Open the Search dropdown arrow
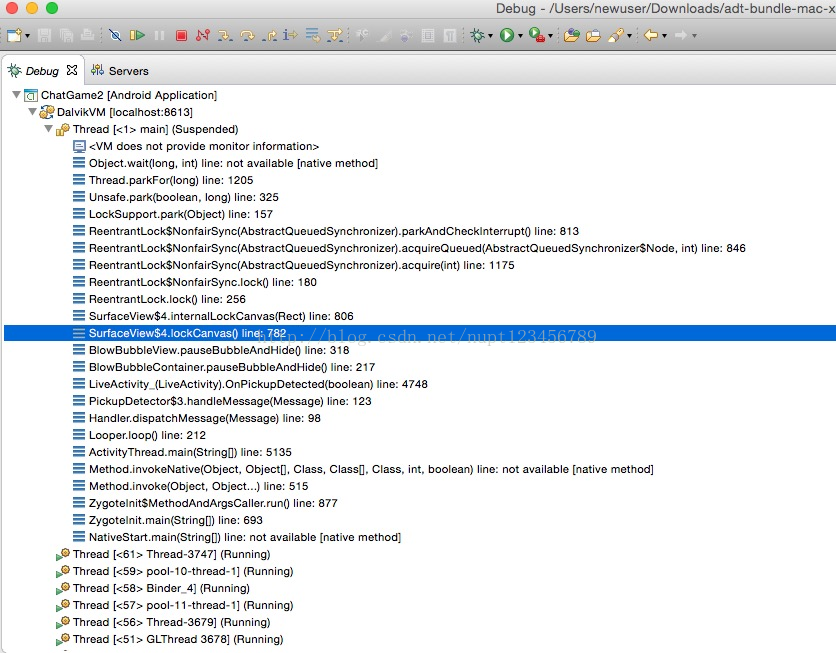Image resolution: width=836 pixels, height=653 pixels. (x=630, y=36)
